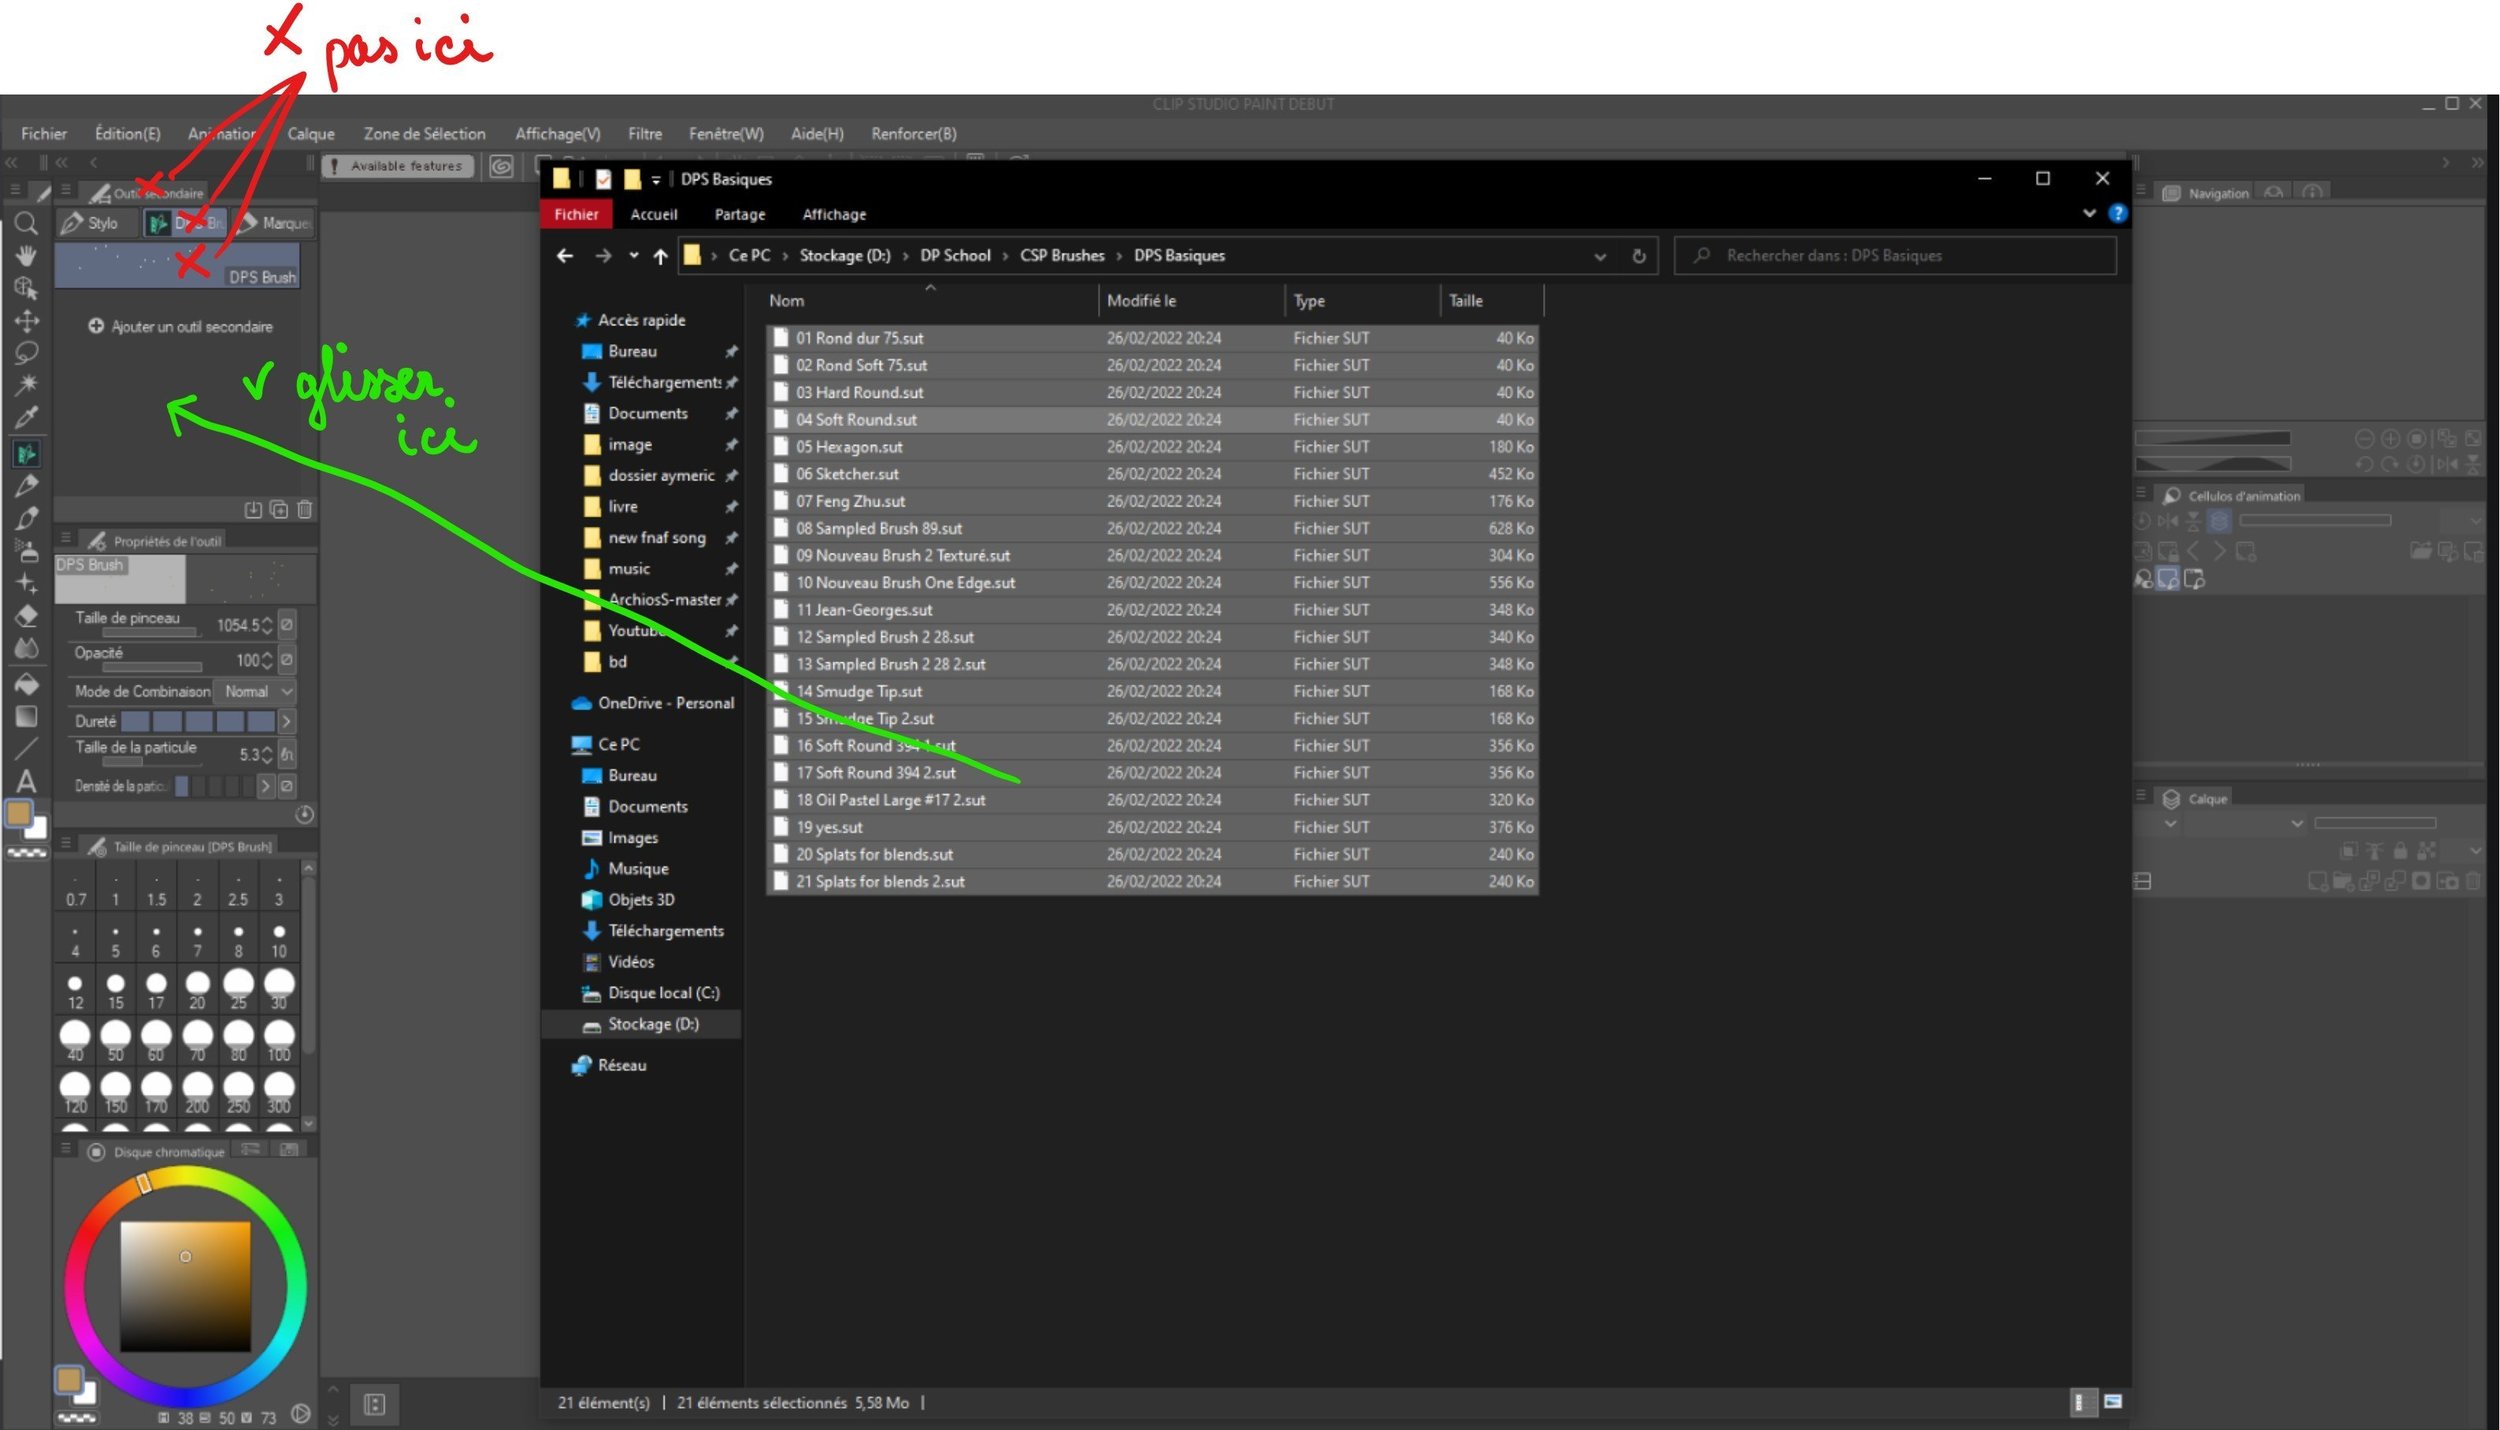Select the Auto select wand tool
Screen dimensions: 2500x1430
26,384
